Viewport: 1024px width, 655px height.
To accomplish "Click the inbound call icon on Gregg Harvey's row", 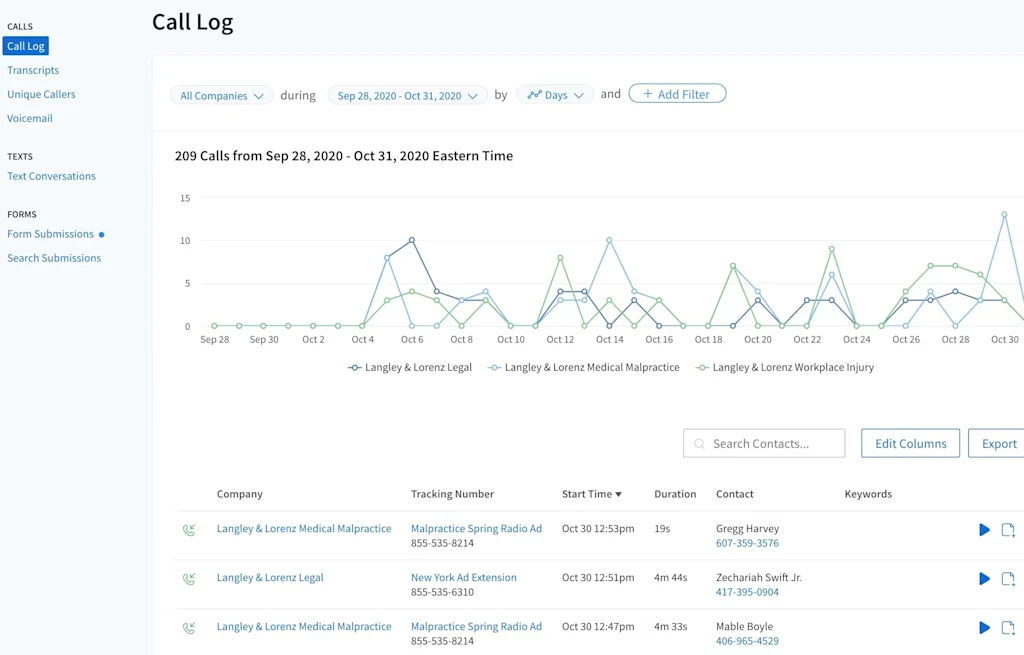I will [189, 530].
